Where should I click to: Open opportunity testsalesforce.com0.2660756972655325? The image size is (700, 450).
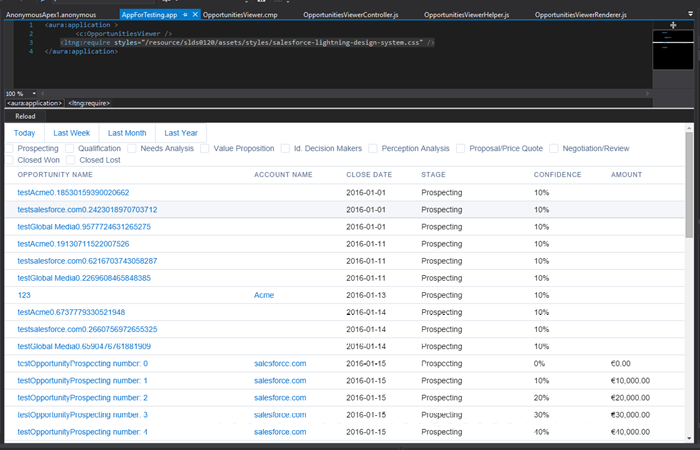point(87,329)
